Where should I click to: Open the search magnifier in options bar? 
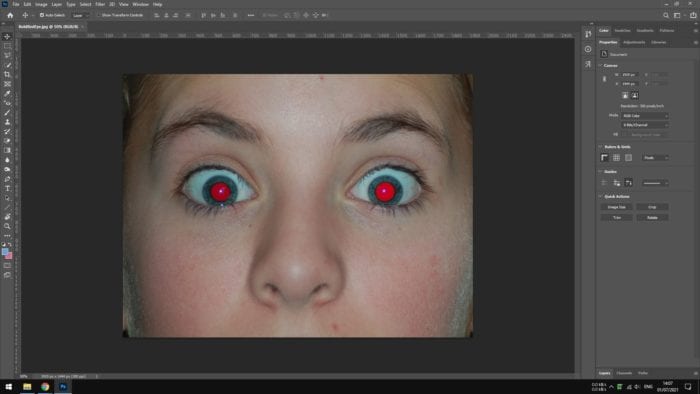[x=666, y=15]
